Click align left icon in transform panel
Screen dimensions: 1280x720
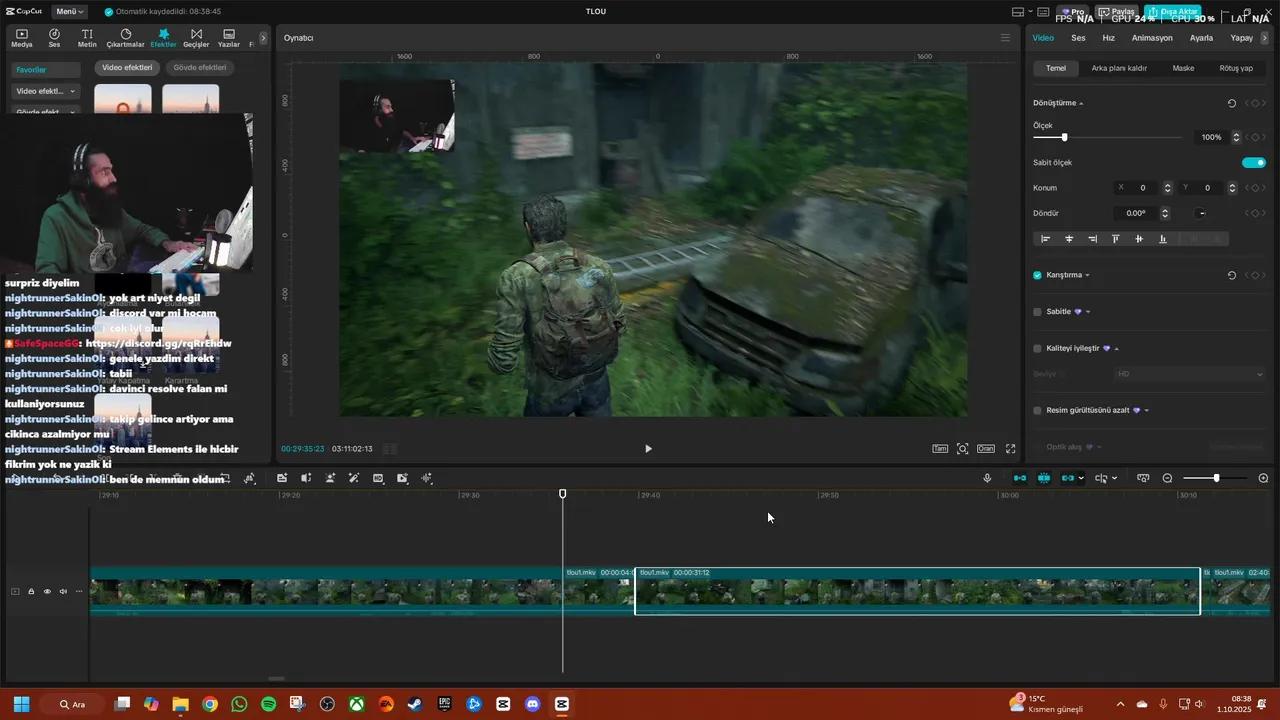point(1046,239)
